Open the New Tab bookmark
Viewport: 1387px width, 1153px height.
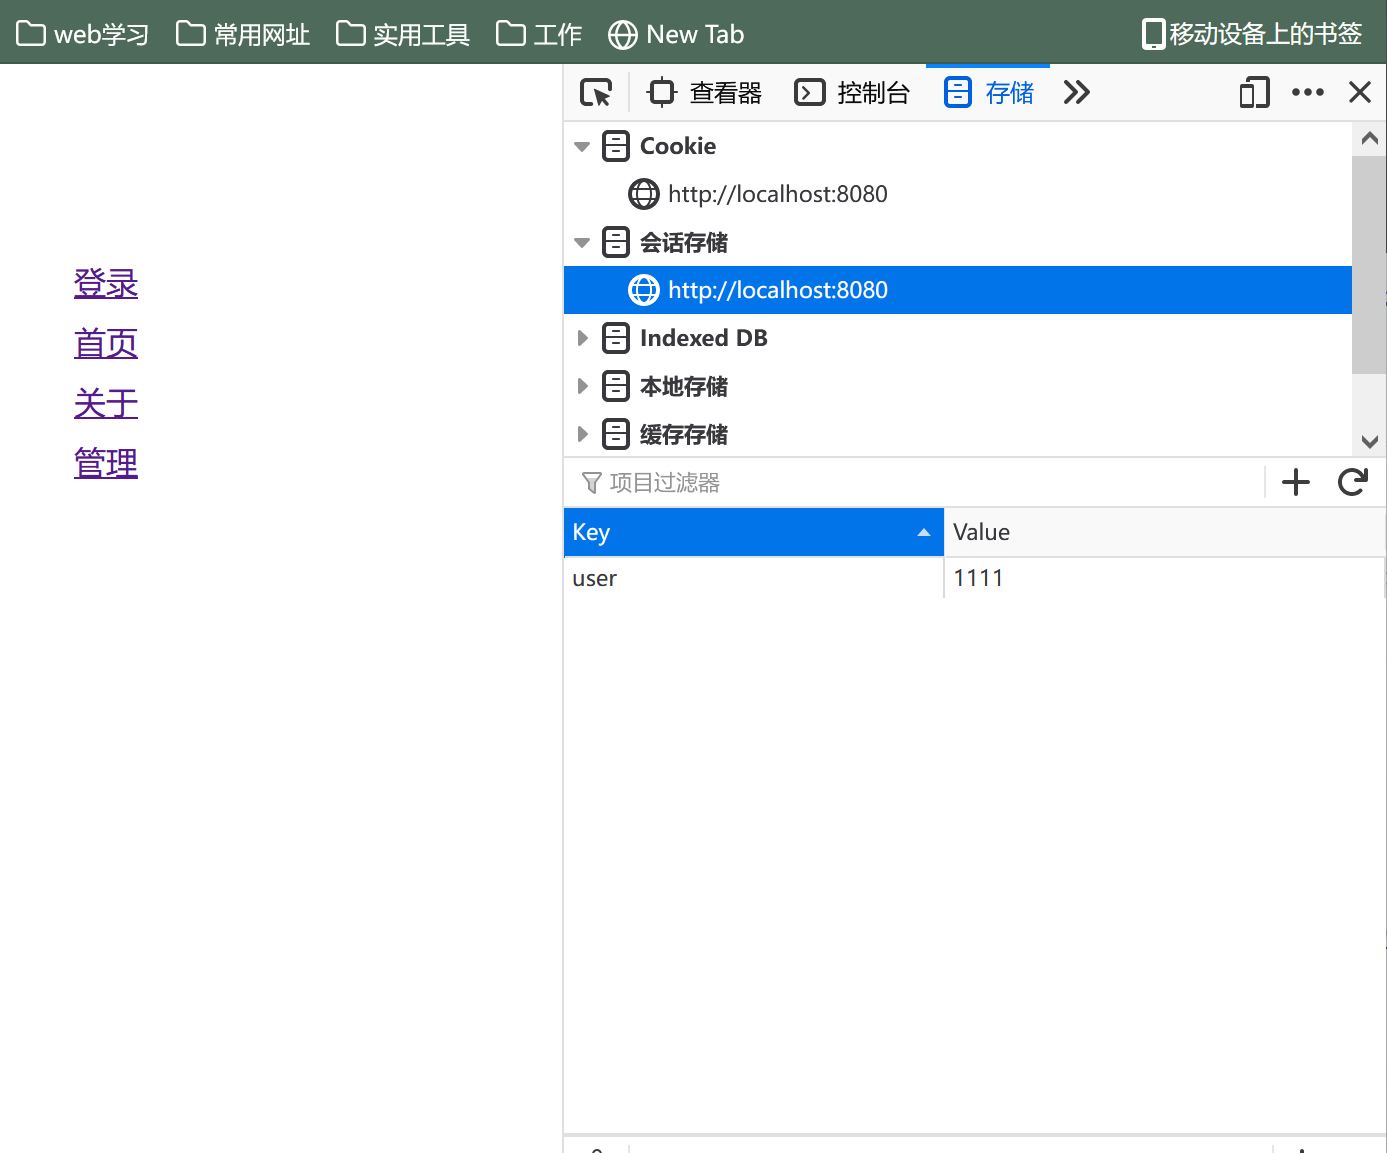coord(677,34)
